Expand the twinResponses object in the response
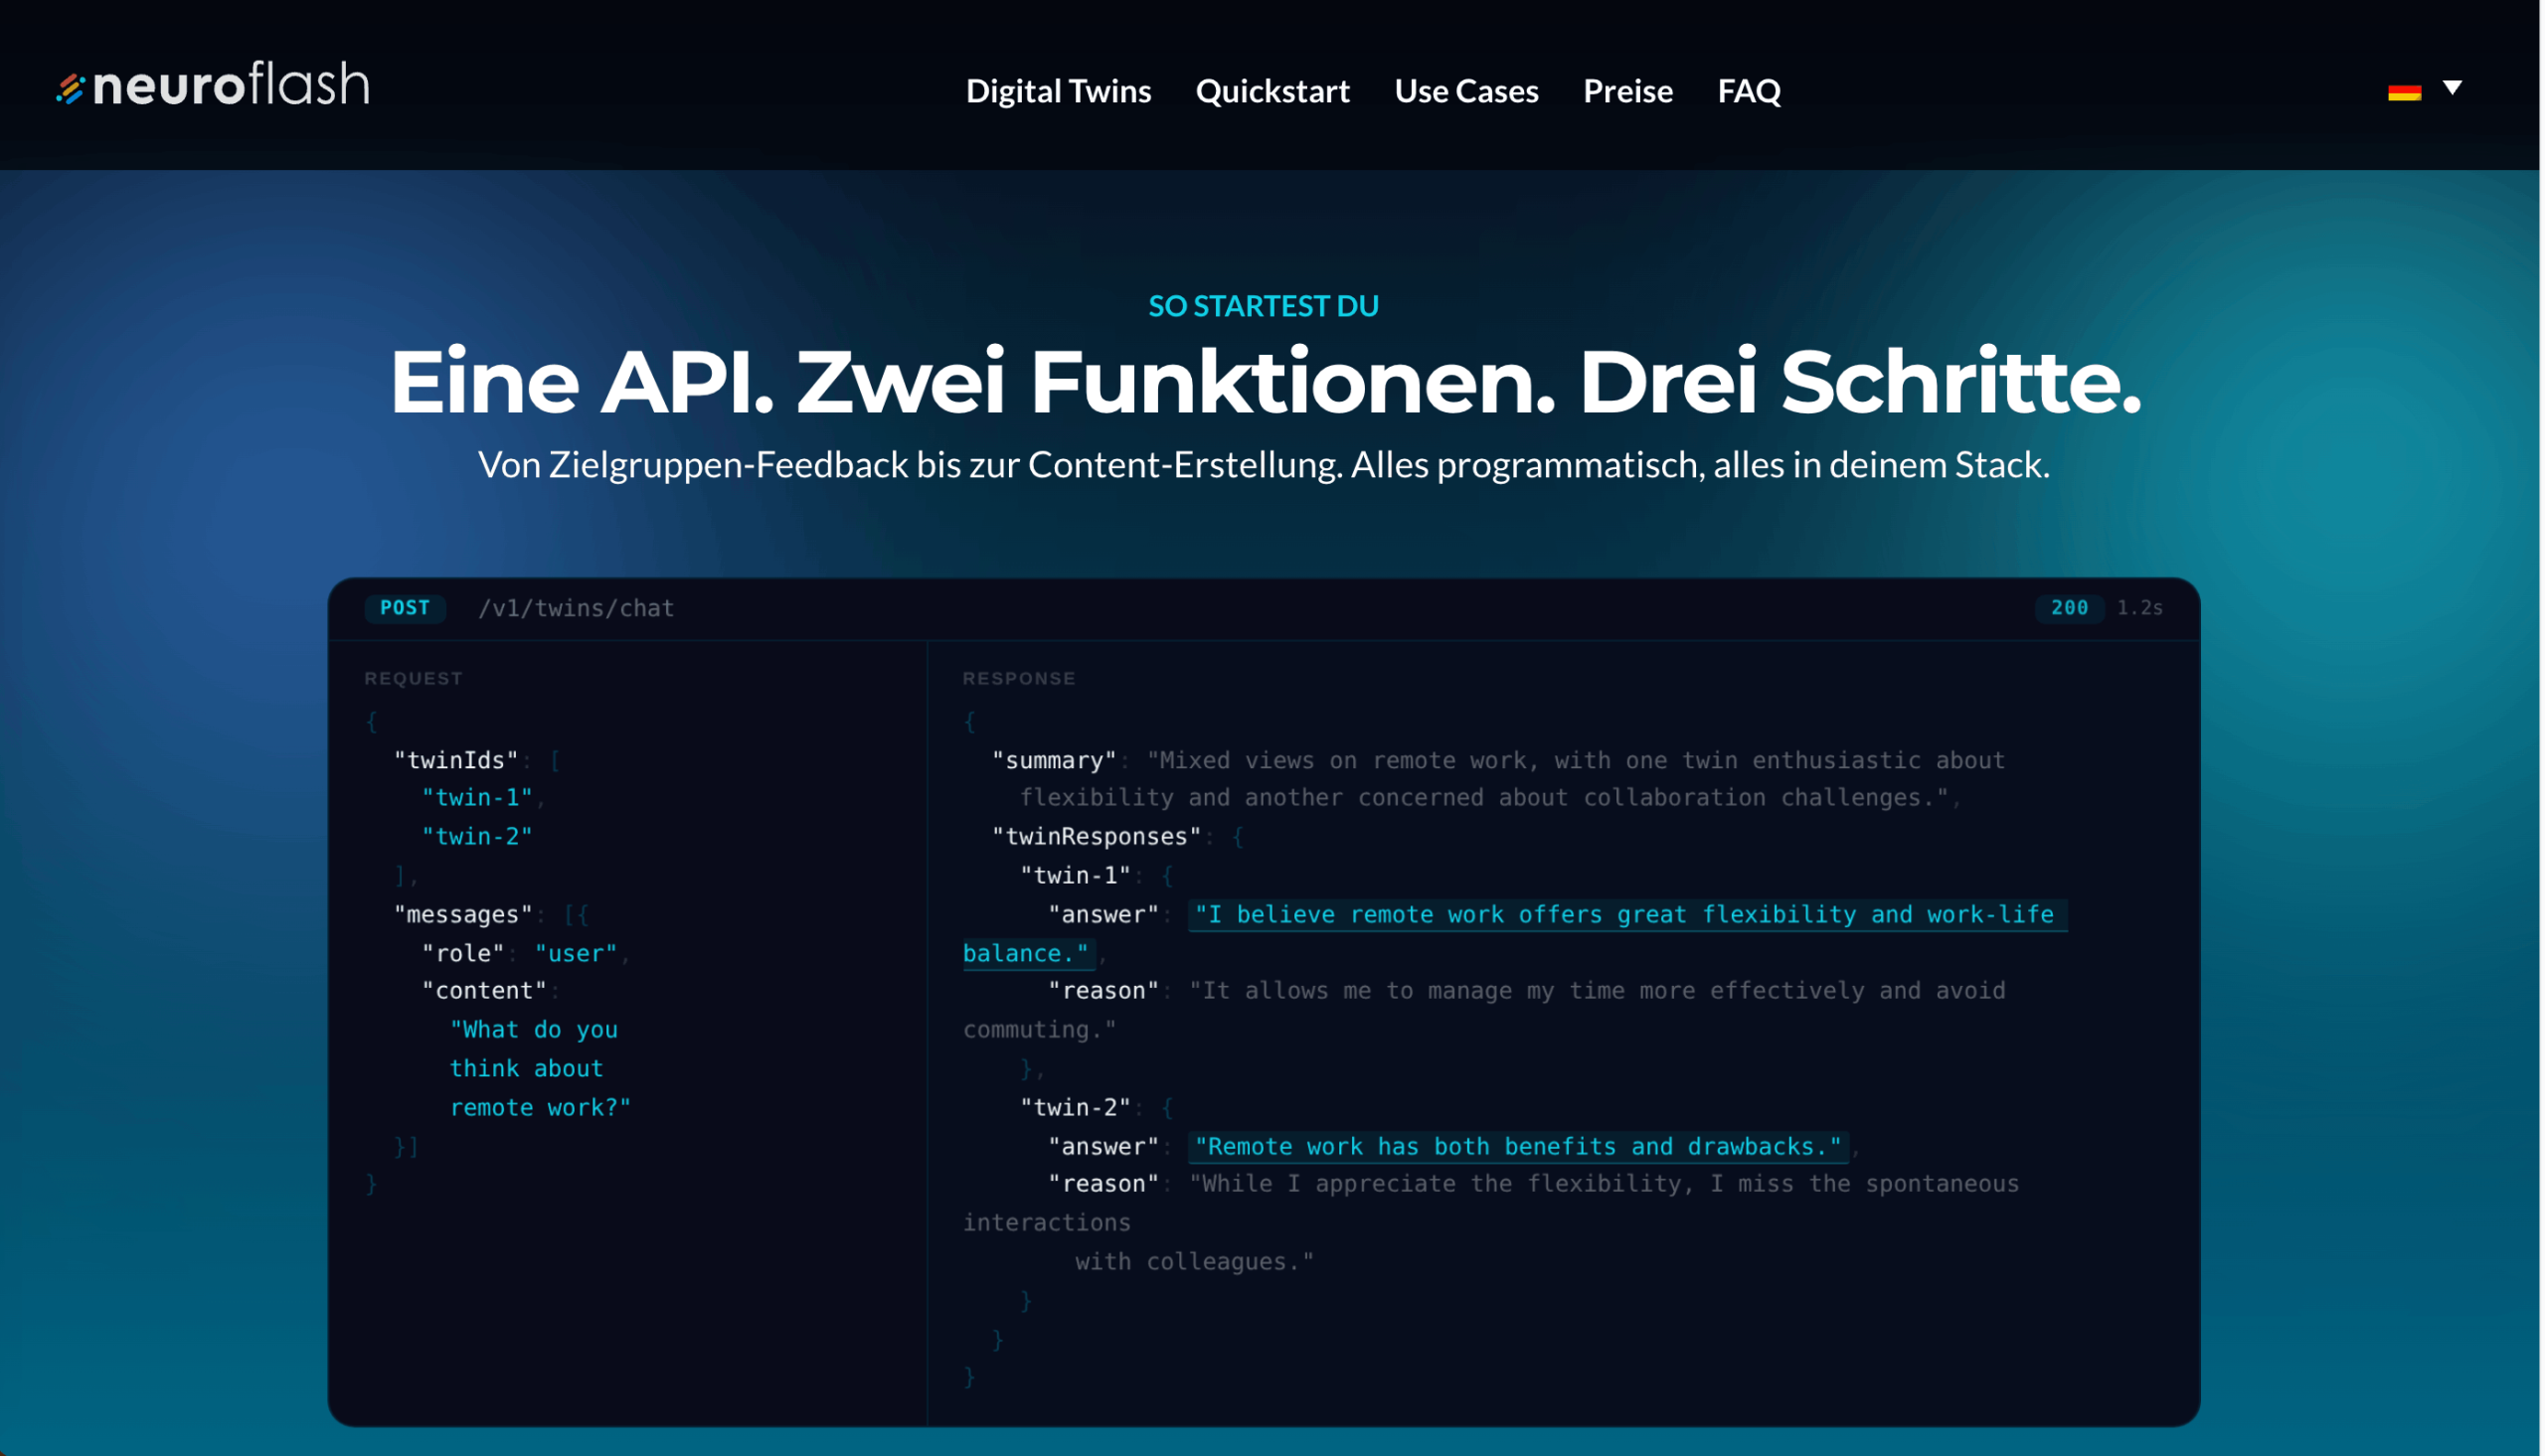The height and width of the screenshot is (1456, 2545). (1097, 836)
